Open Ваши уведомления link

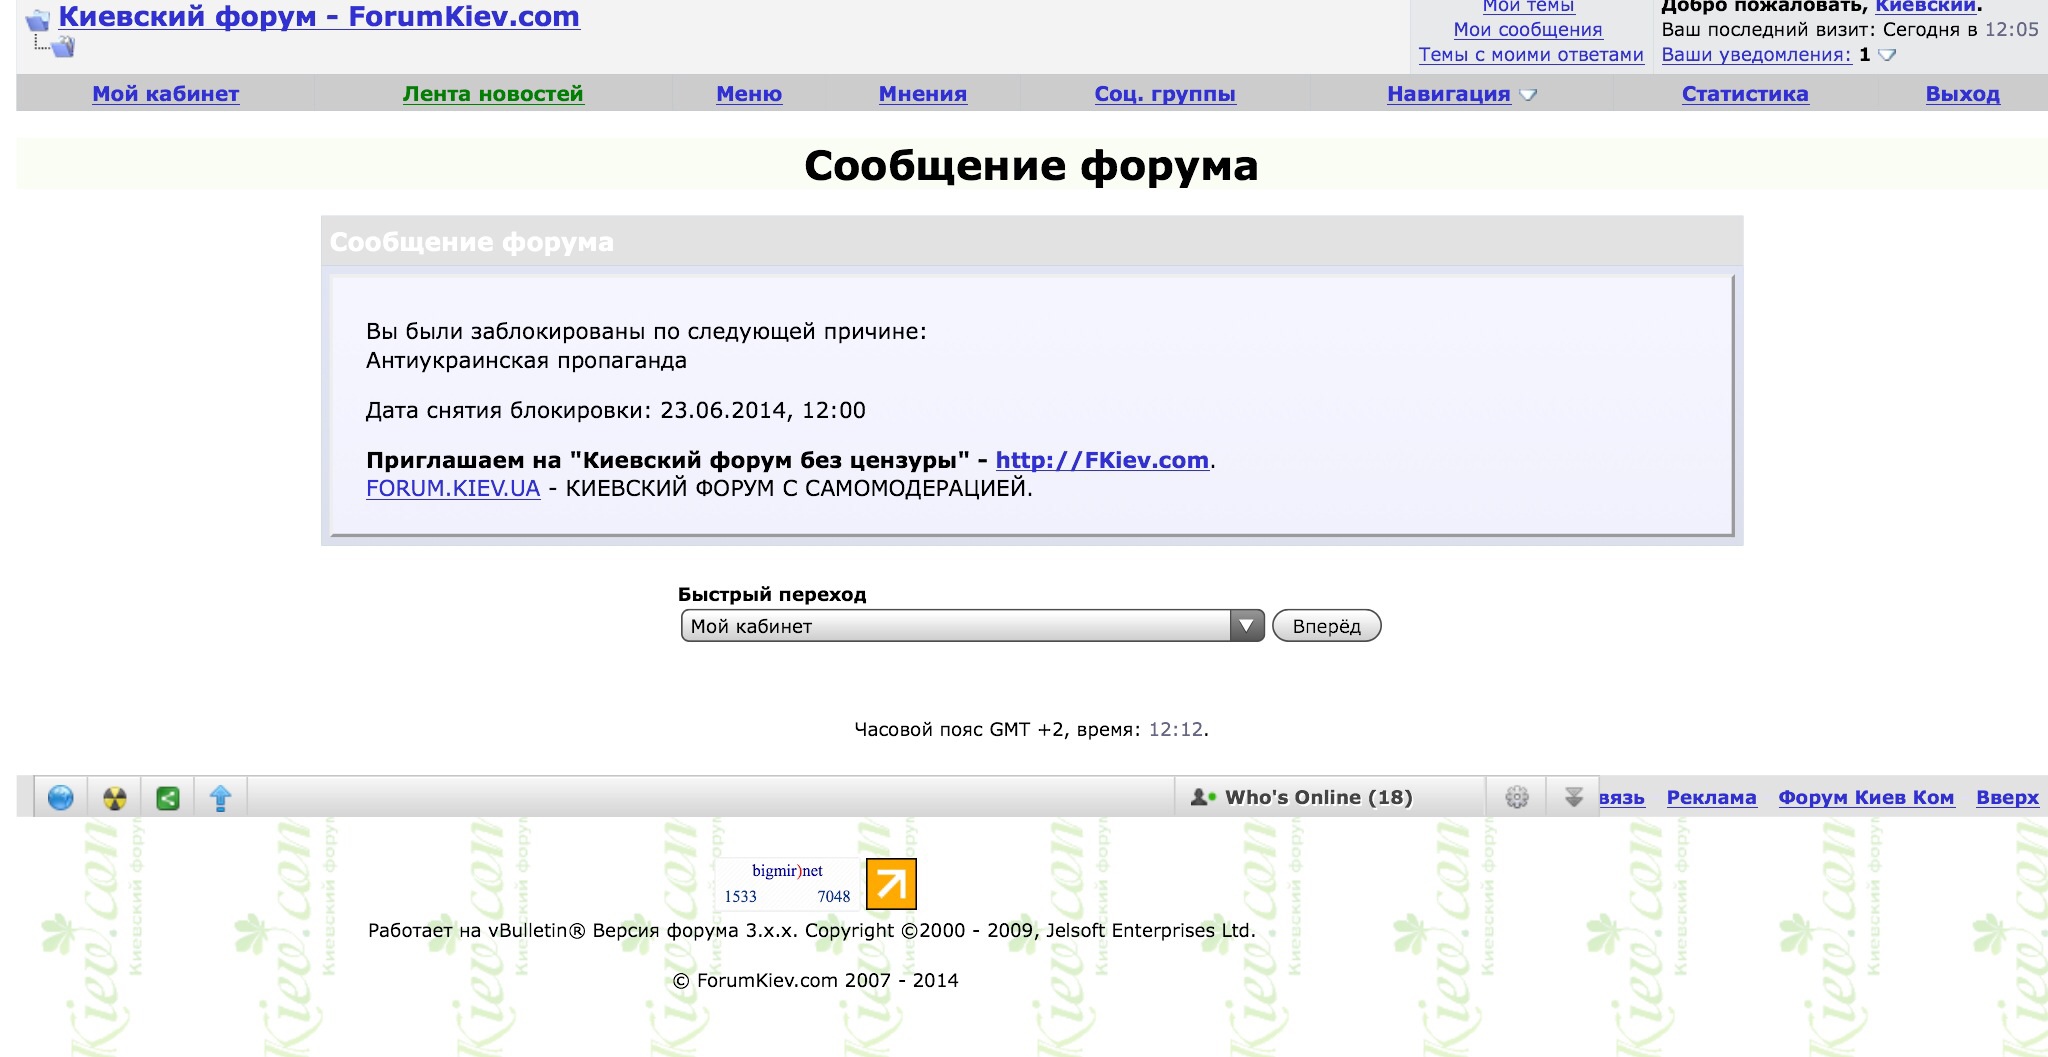[x=1756, y=55]
